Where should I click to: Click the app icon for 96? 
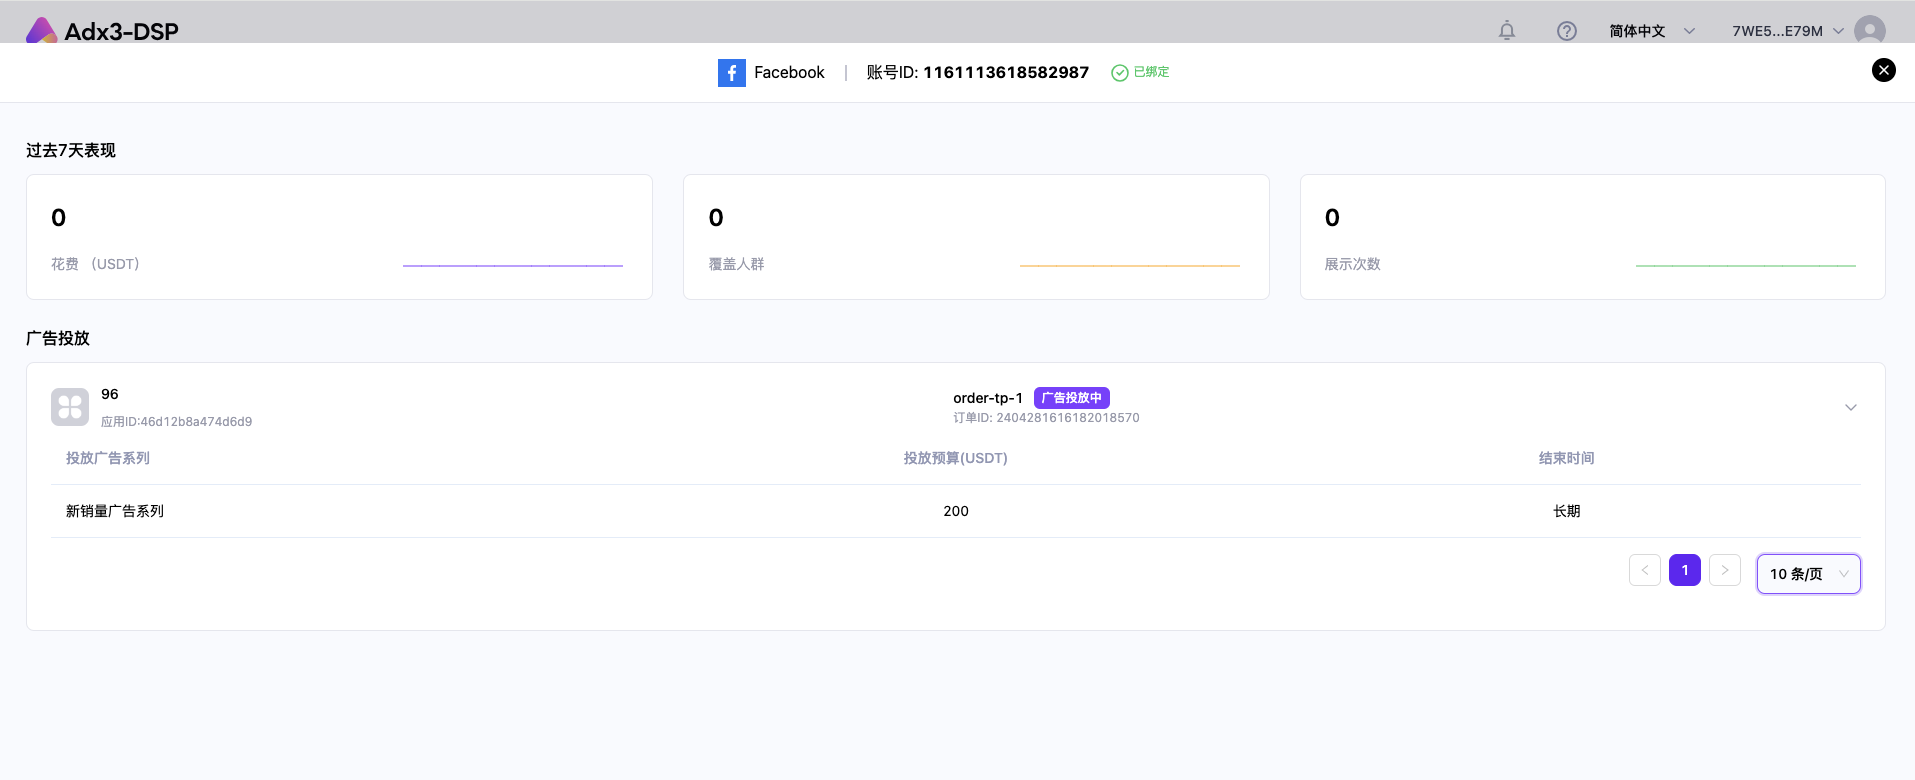tap(70, 407)
